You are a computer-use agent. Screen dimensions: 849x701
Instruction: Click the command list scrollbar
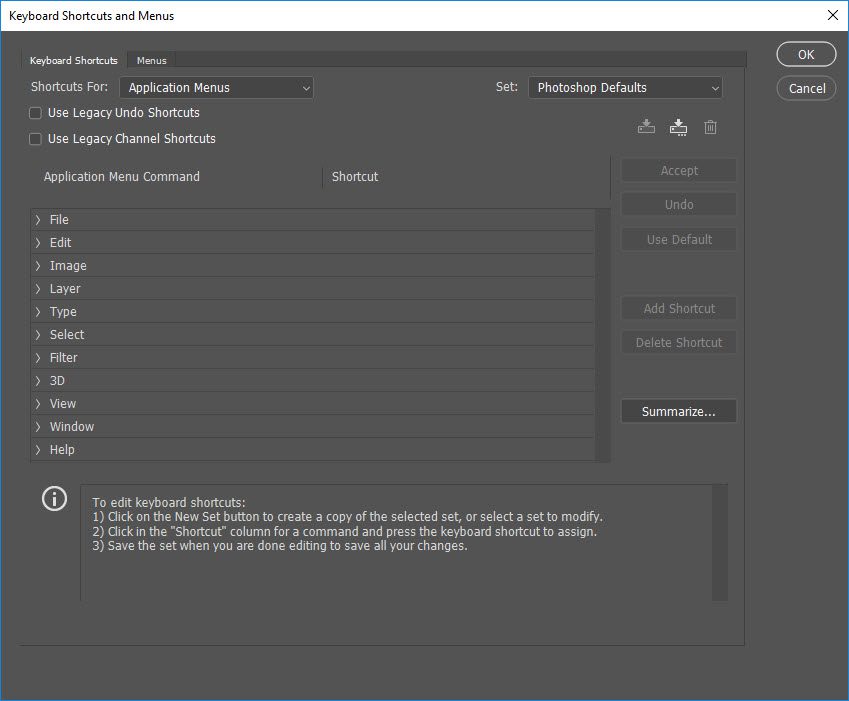click(604, 330)
